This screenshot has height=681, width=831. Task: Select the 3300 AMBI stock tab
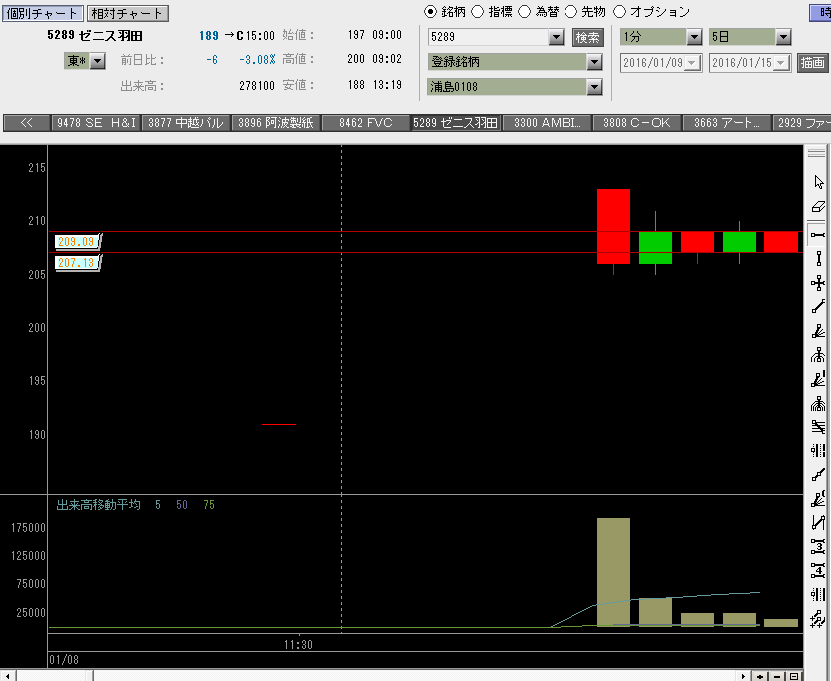click(x=546, y=123)
